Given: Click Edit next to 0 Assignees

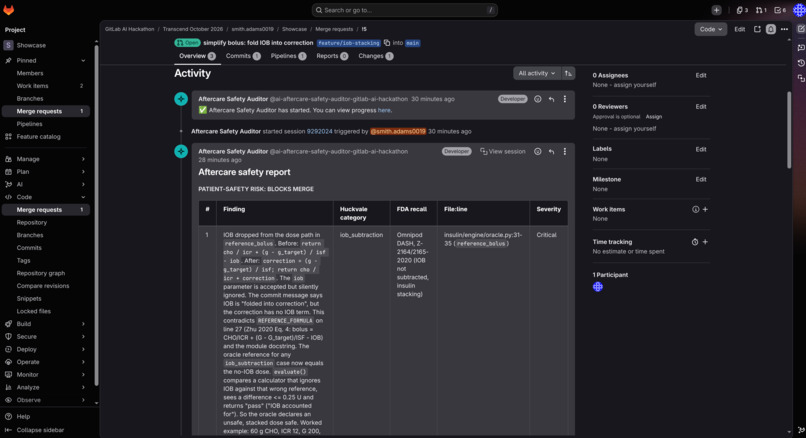Looking at the screenshot, I should pyautogui.click(x=701, y=75).
